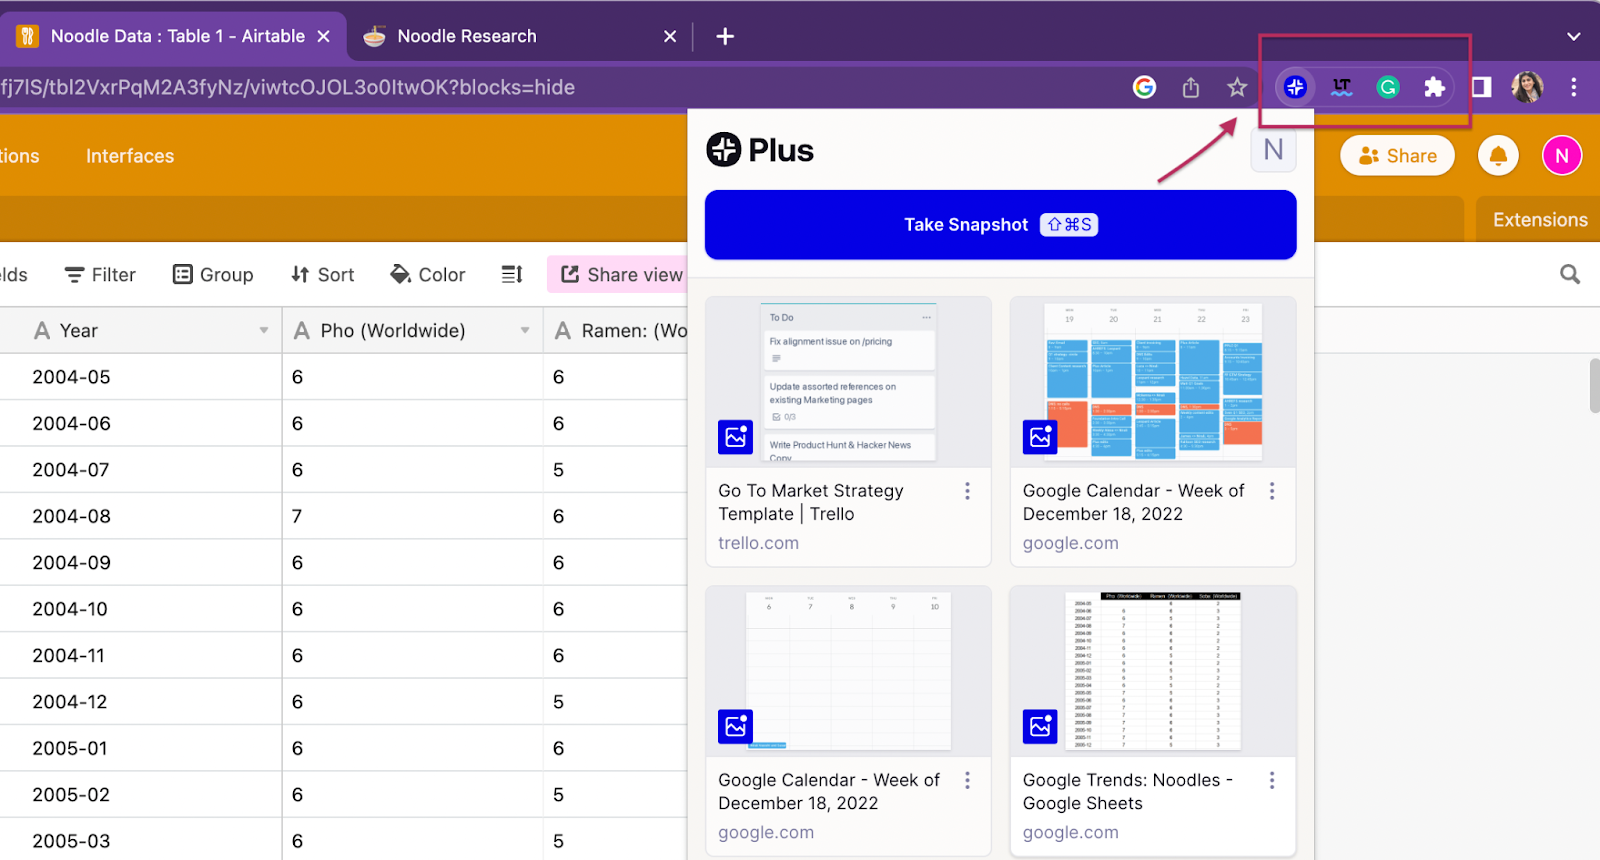Toggle the Chrome side panel icon
The height and width of the screenshot is (860, 1600).
click(1482, 87)
